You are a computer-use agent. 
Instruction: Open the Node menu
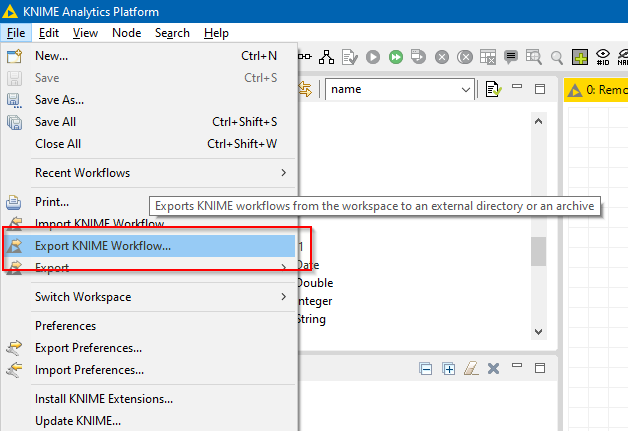[x=127, y=33]
